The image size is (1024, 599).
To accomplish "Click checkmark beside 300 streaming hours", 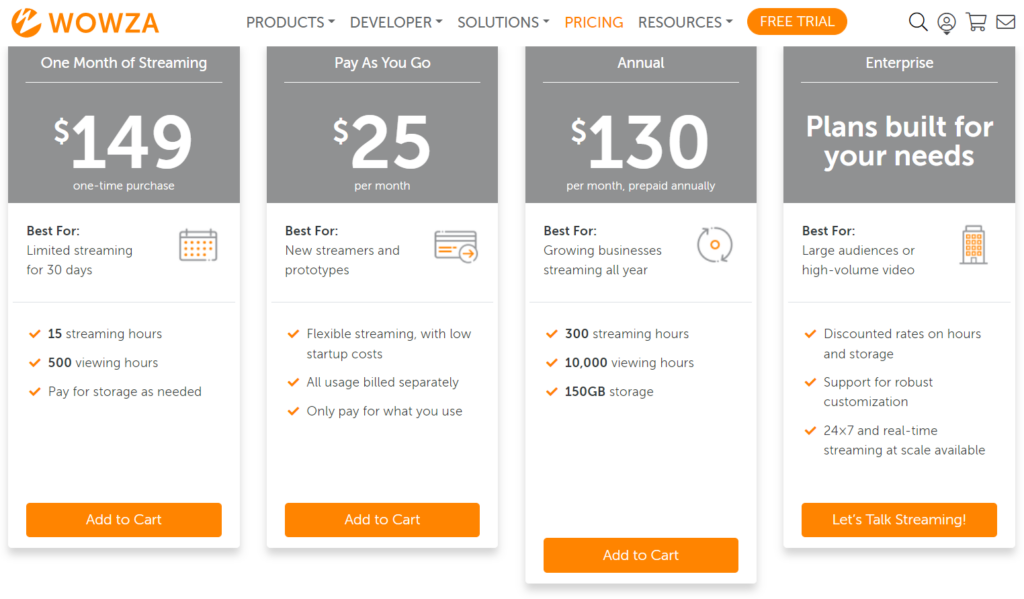I will [552, 334].
